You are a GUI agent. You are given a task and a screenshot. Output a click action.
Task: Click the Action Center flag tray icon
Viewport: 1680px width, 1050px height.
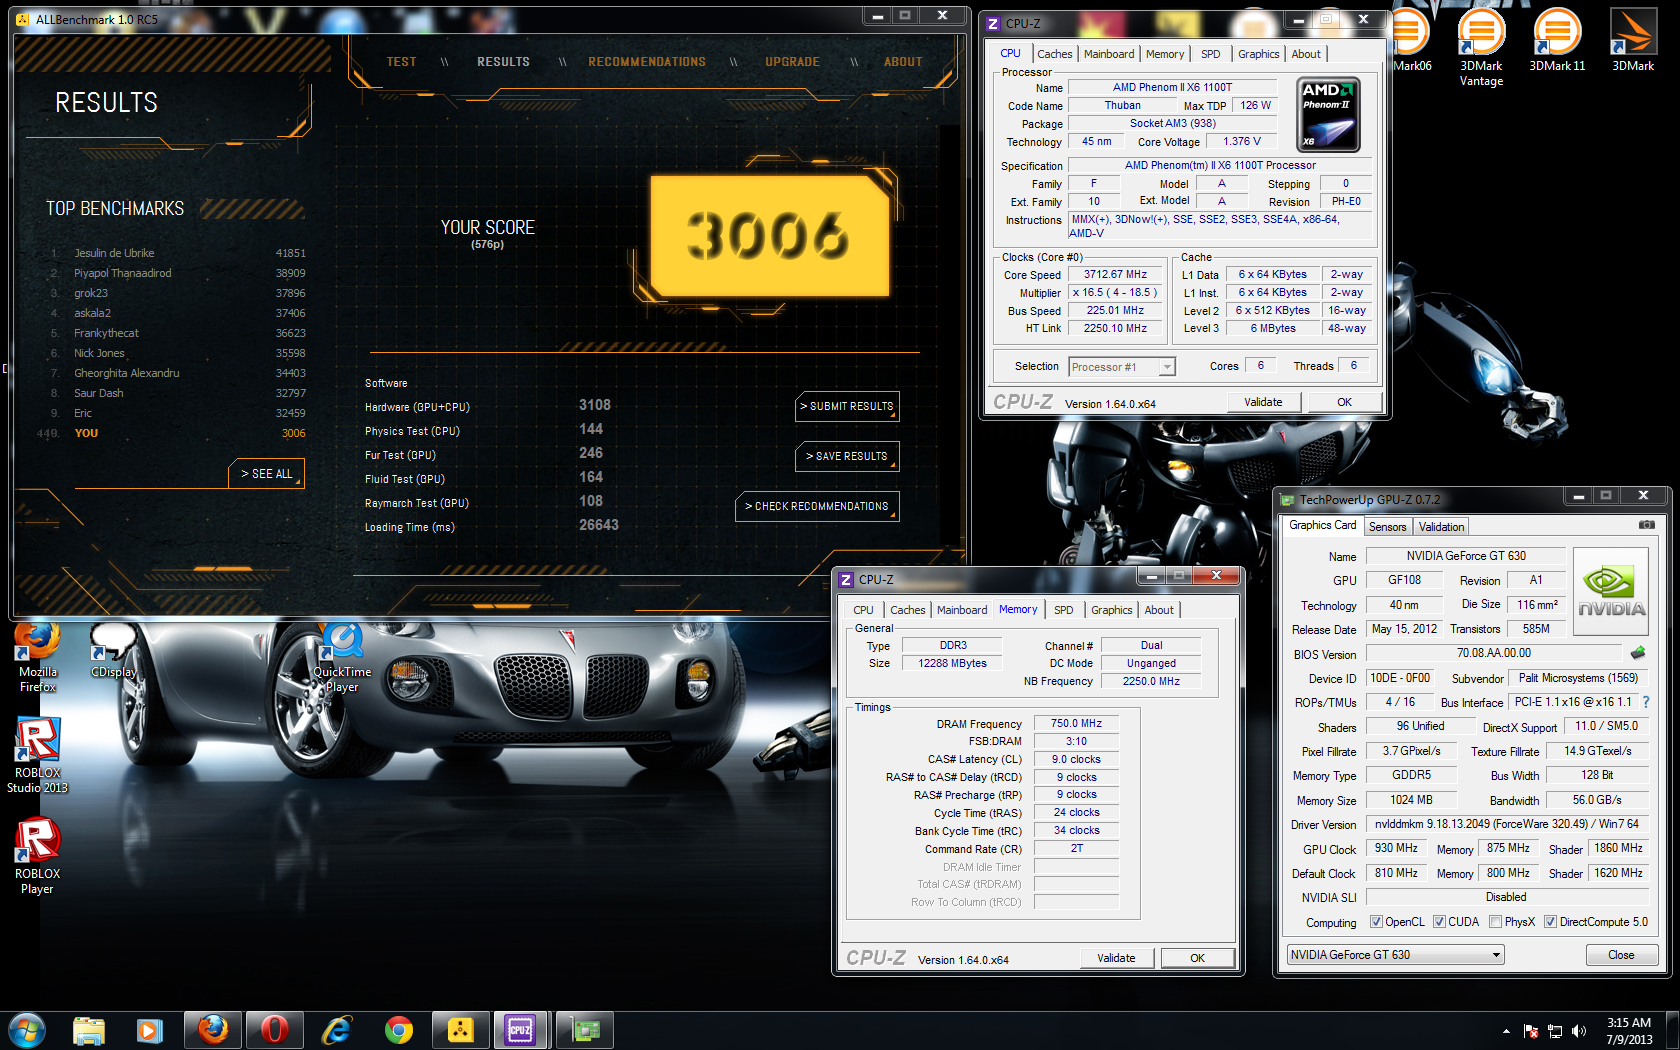(1530, 1031)
